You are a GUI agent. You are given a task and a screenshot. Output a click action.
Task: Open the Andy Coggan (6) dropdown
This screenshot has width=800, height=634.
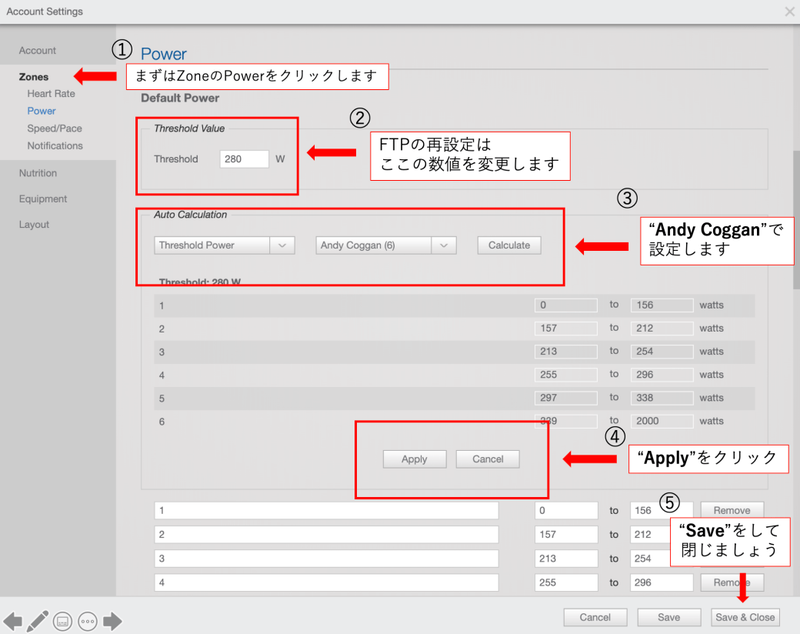coord(386,245)
